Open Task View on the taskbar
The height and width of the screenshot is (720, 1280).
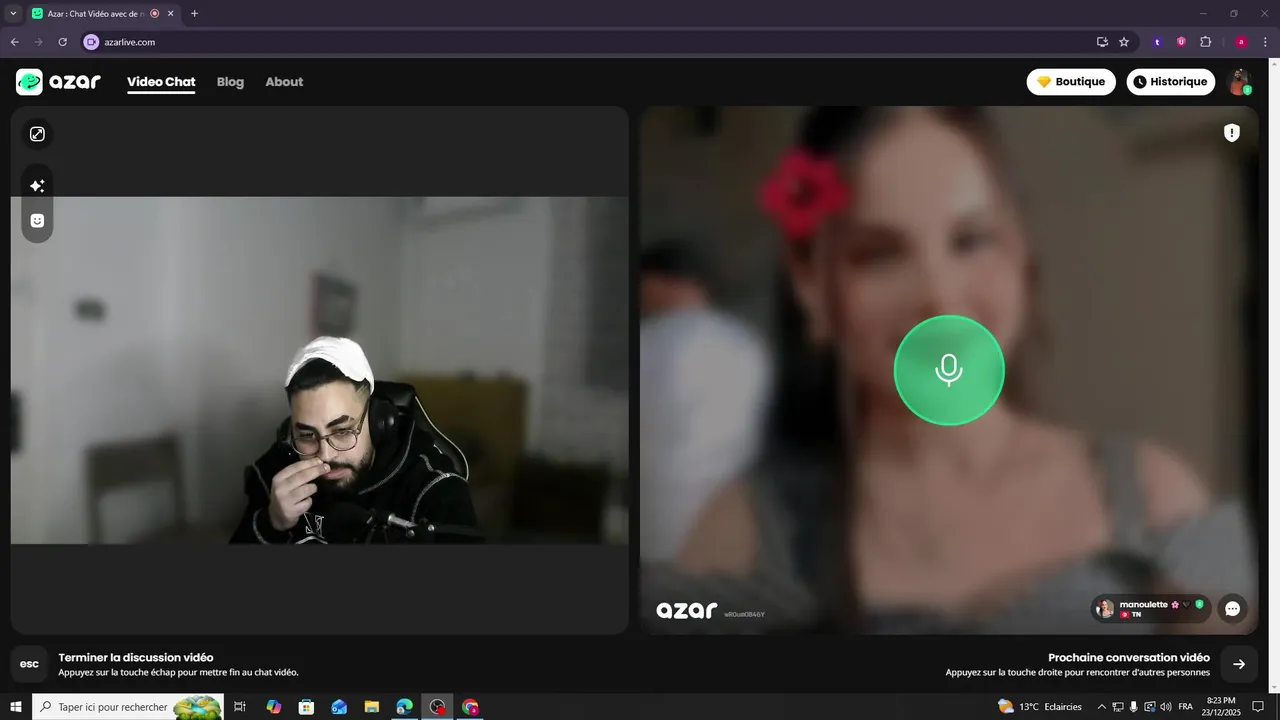(x=240, y=707)
